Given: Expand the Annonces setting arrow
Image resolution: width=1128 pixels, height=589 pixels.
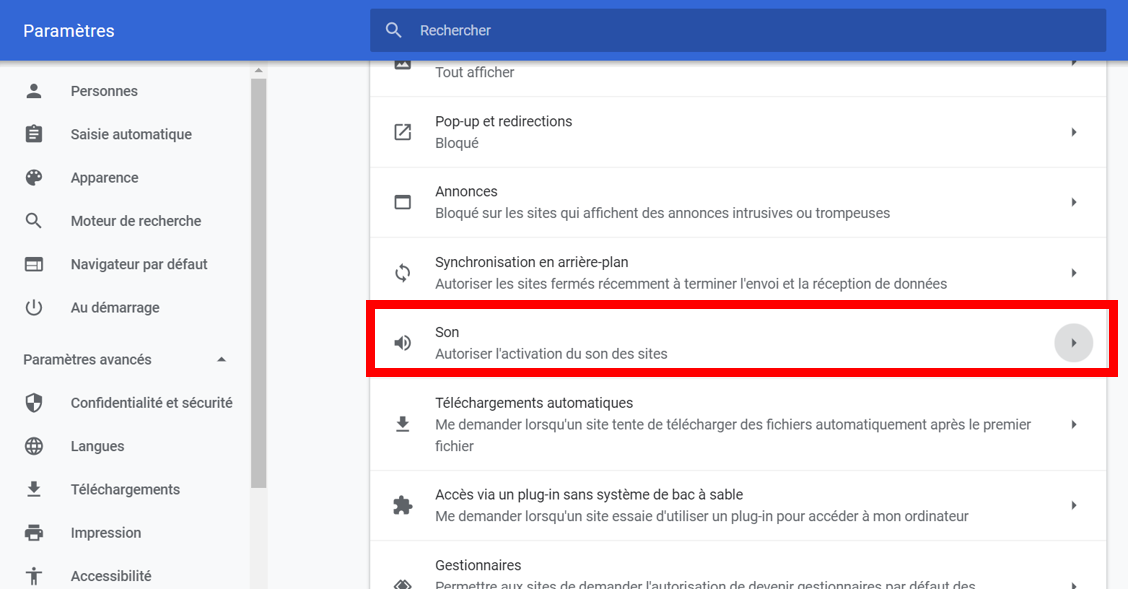Looking at the screenshot, I should [x=1073, y=202].
